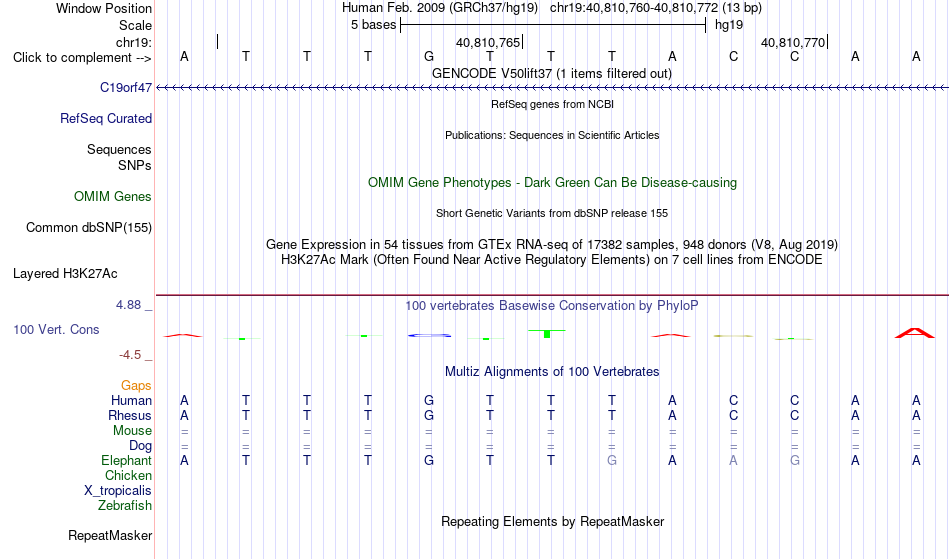Screen dimensions: 950x559
Task: Click the 4.88 PhyloP upper limit
Action: (x=128, y=305)
